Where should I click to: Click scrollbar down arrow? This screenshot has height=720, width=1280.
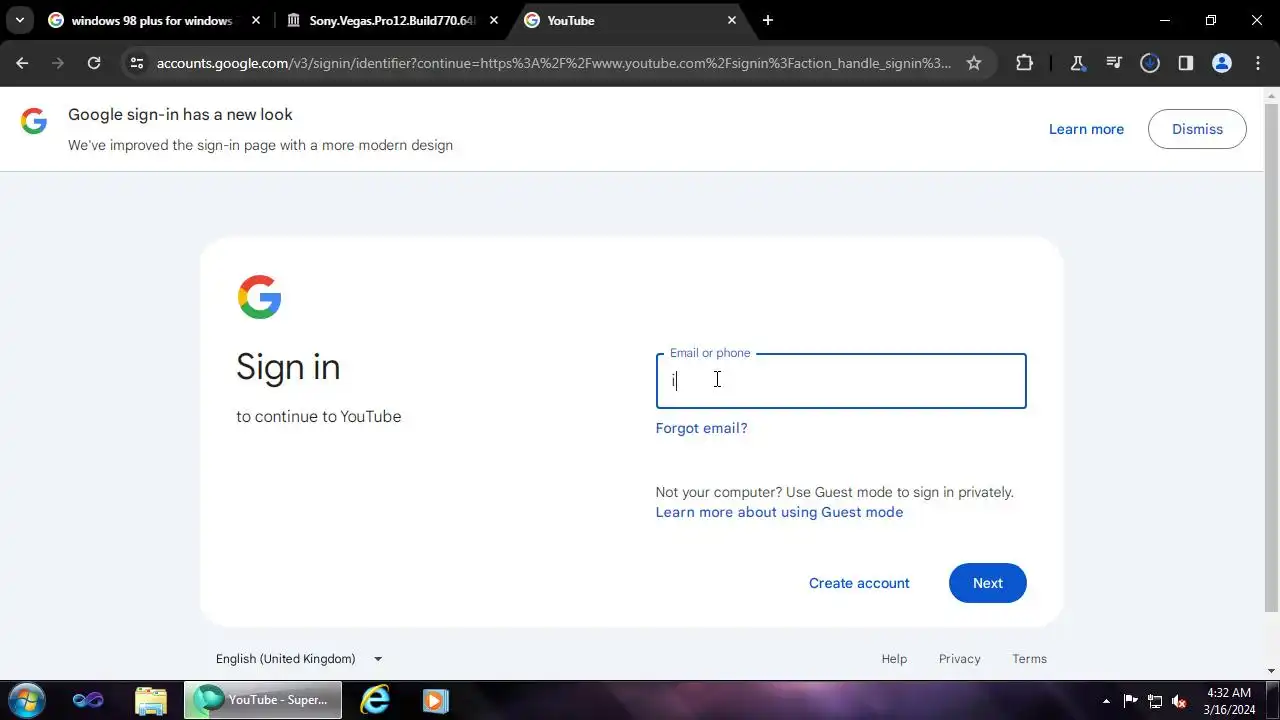1272,671
